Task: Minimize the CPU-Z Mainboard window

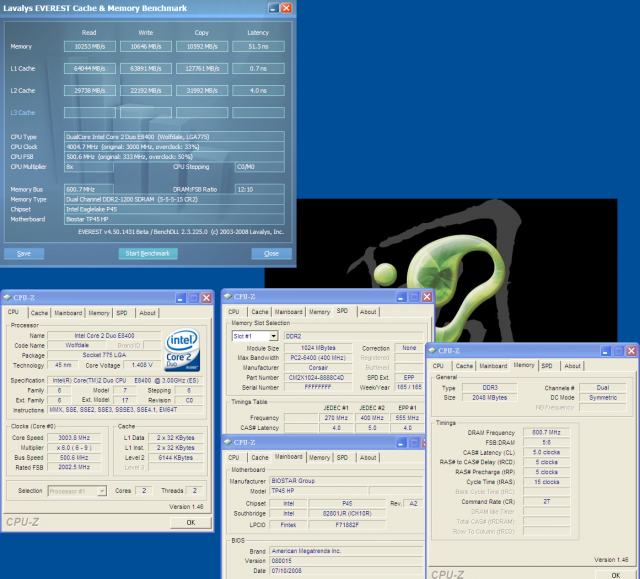Action: coord(401,442)
